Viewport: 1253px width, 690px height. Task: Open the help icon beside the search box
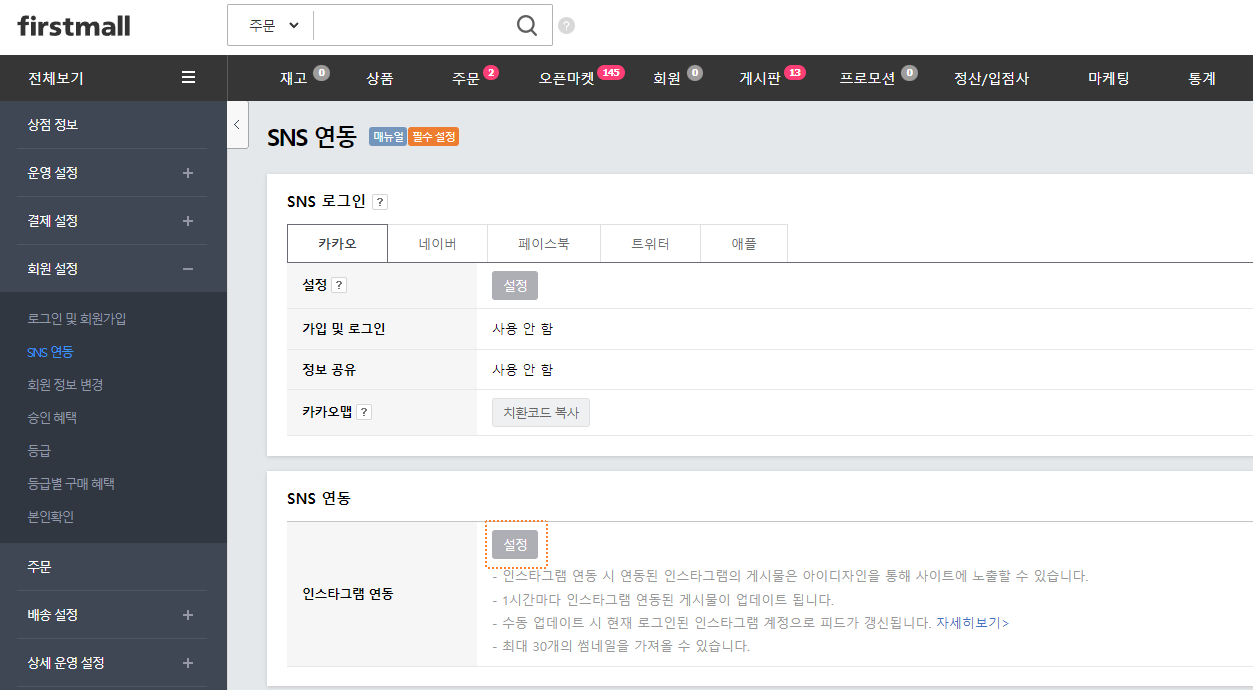(x=567, y=26)
